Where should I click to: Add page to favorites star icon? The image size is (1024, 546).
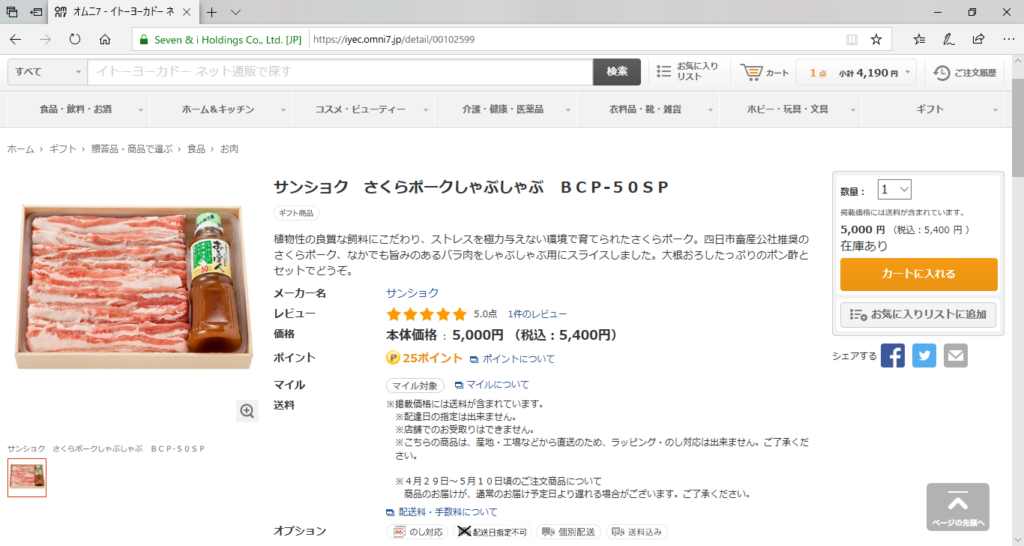[876, 39]
